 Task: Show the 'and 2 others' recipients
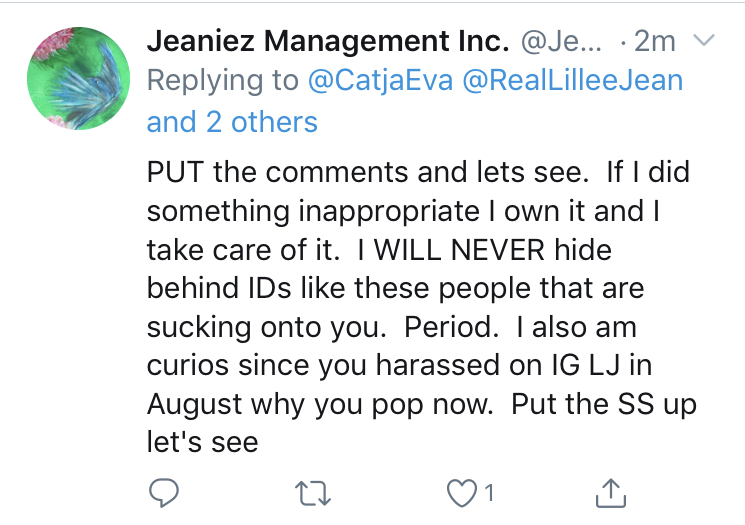232,122
